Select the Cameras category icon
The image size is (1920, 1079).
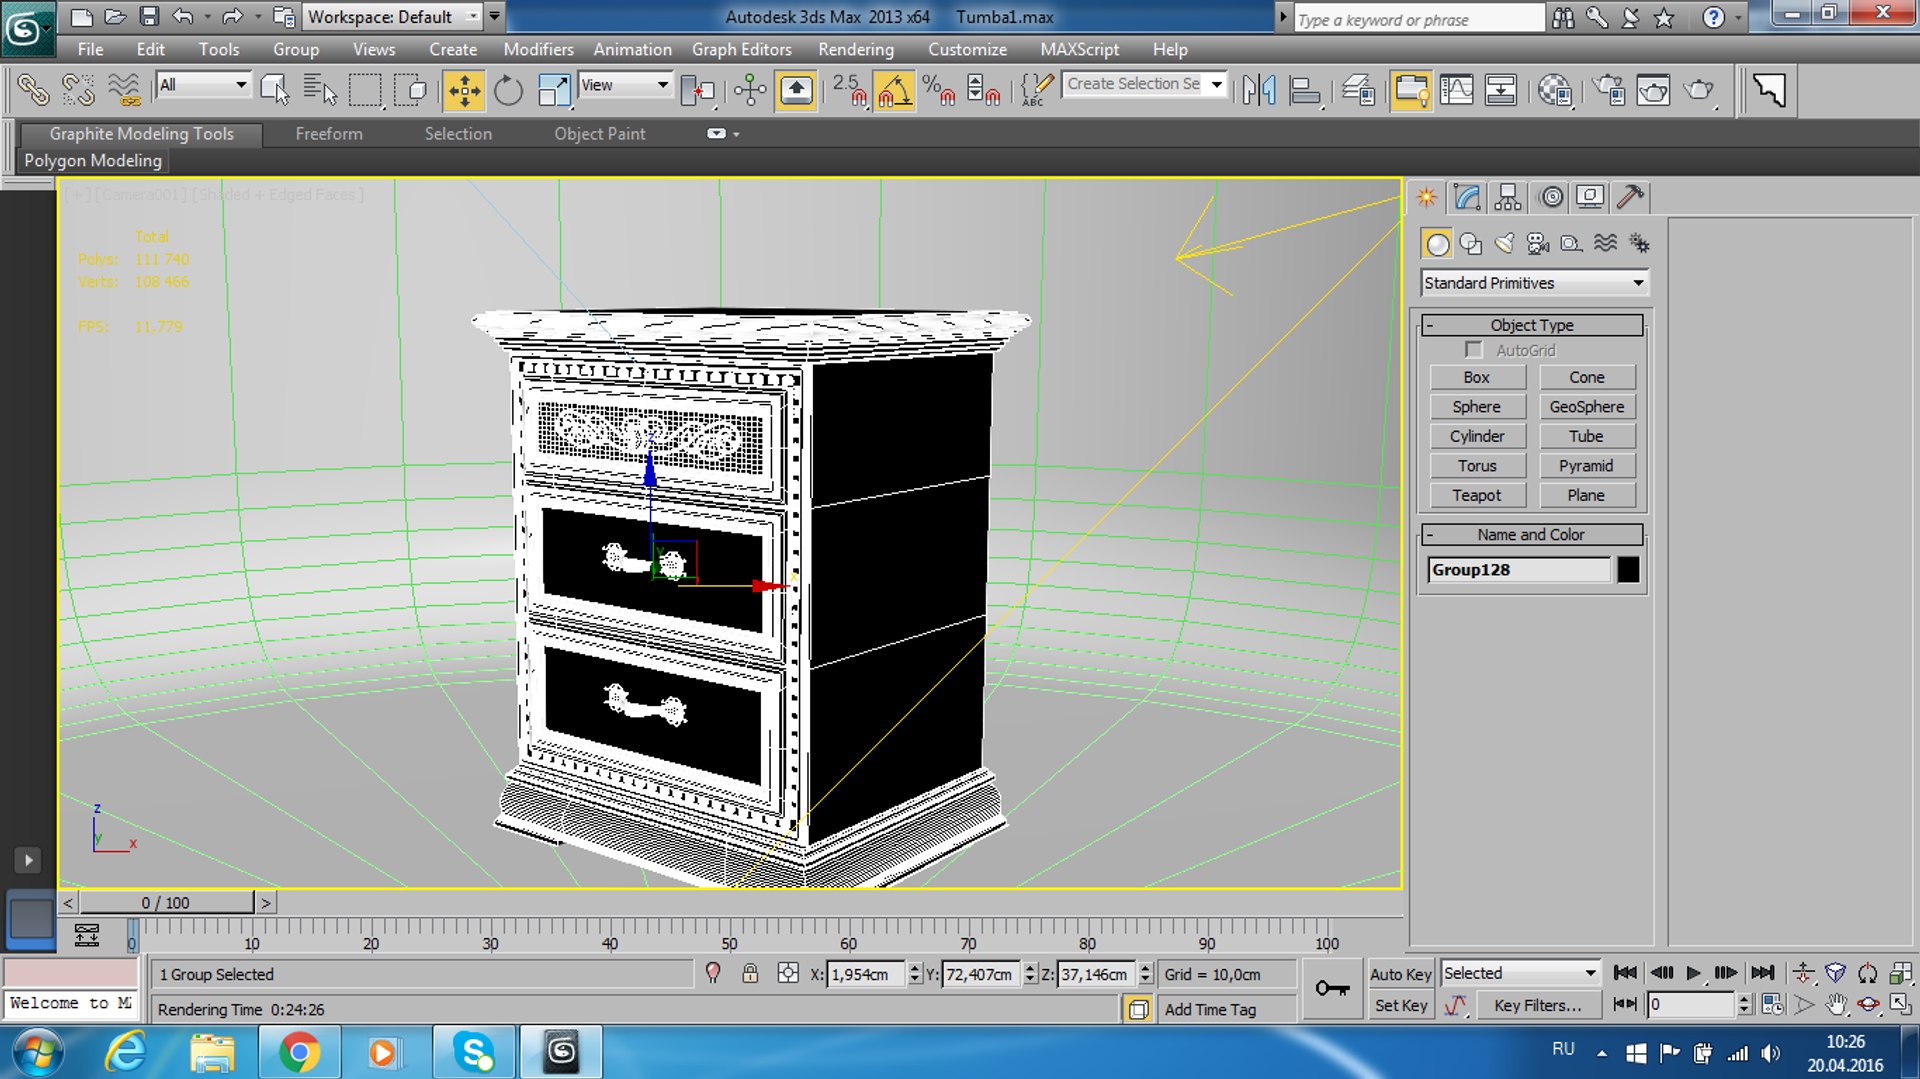pos(1538,243)
